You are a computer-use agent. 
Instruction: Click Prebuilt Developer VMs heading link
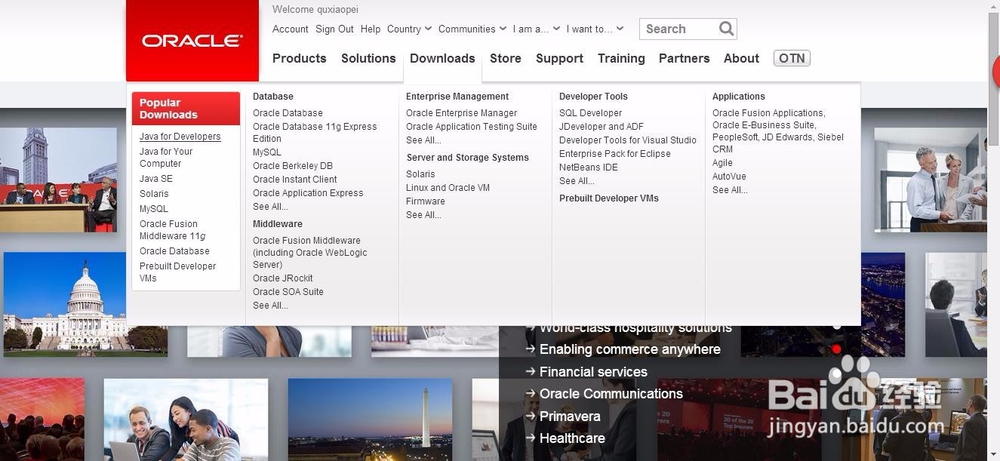[608, 198]
